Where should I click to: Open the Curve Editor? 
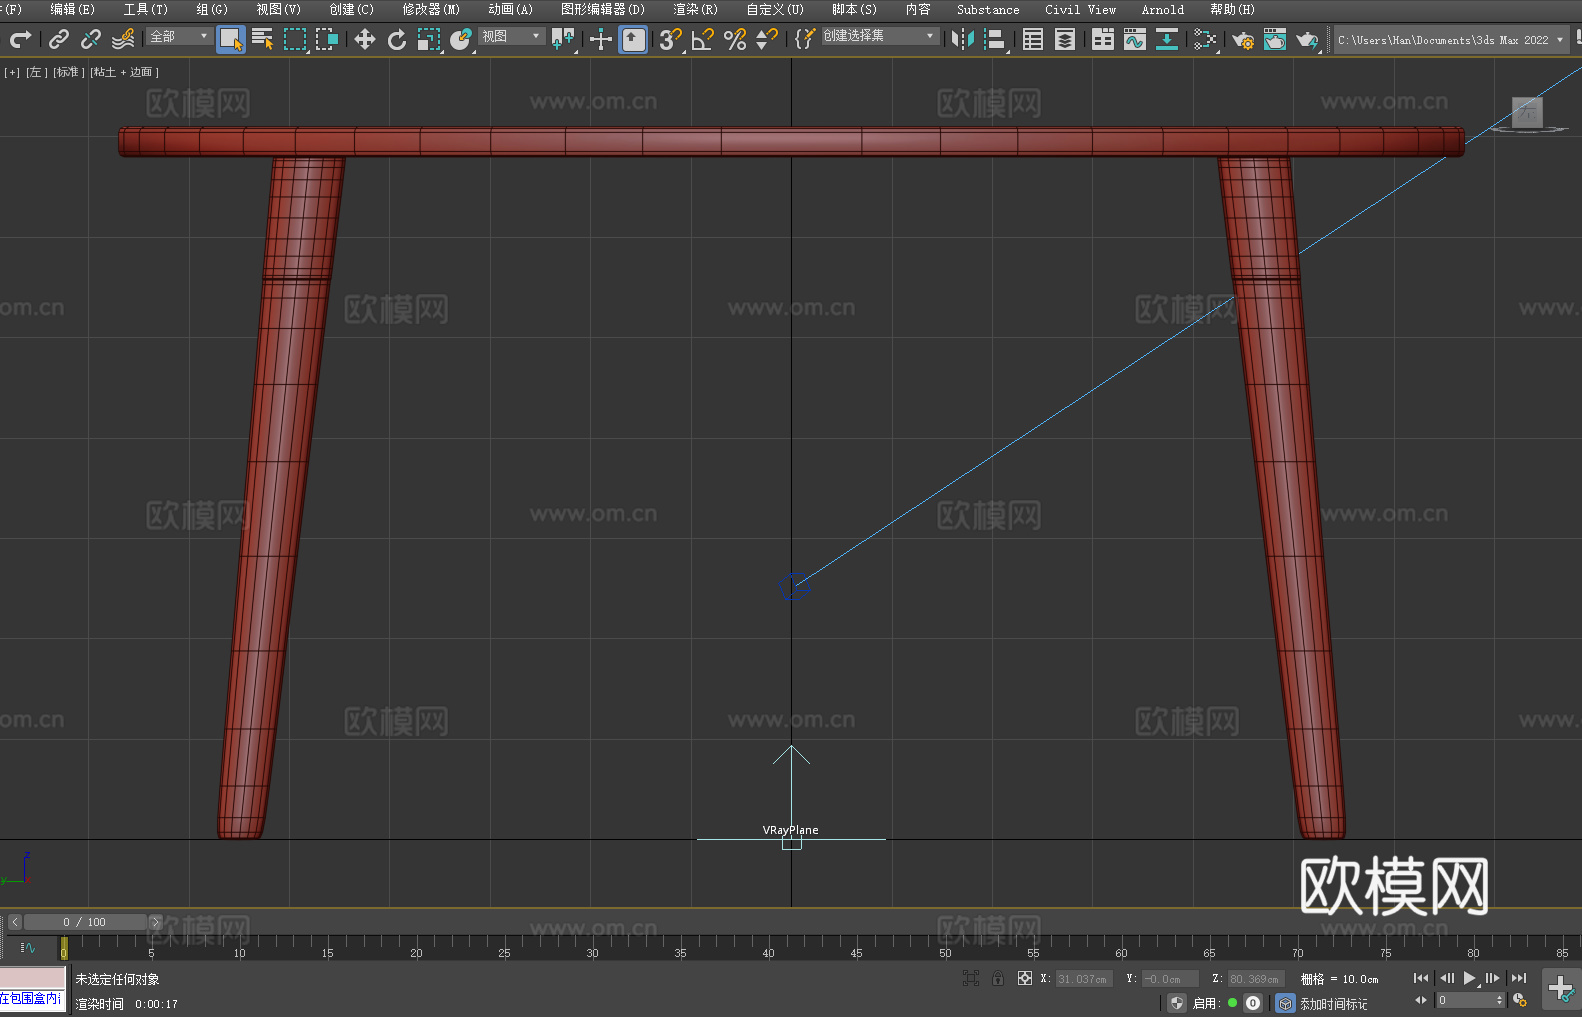1135,39
